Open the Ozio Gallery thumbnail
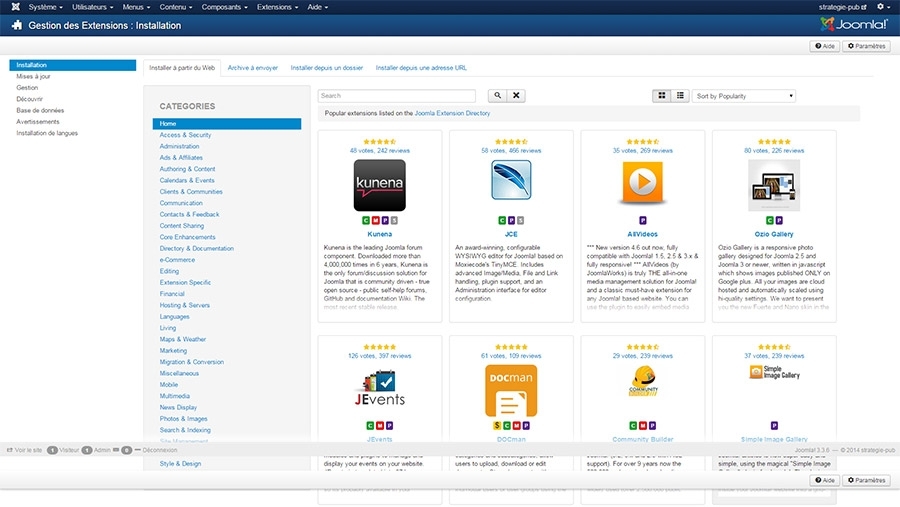 click(x=774, y=185)
